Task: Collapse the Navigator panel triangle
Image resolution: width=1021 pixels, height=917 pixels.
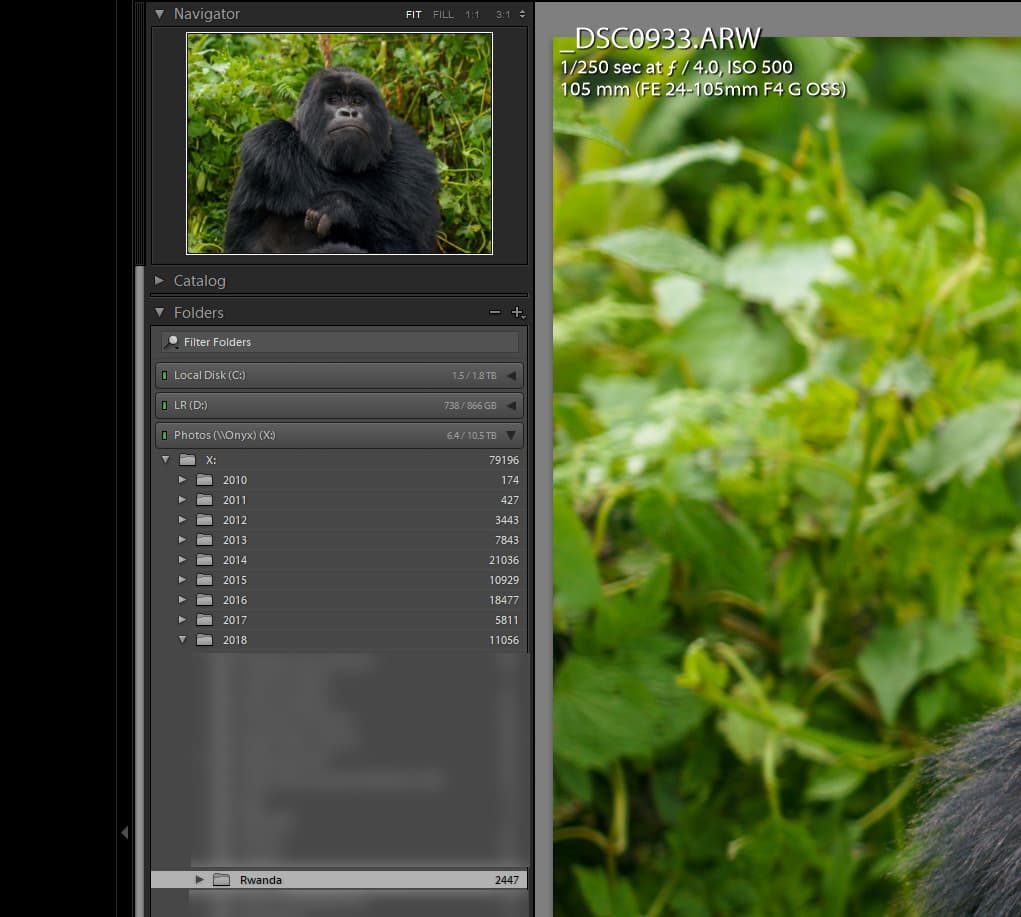Action: point(160,14)
